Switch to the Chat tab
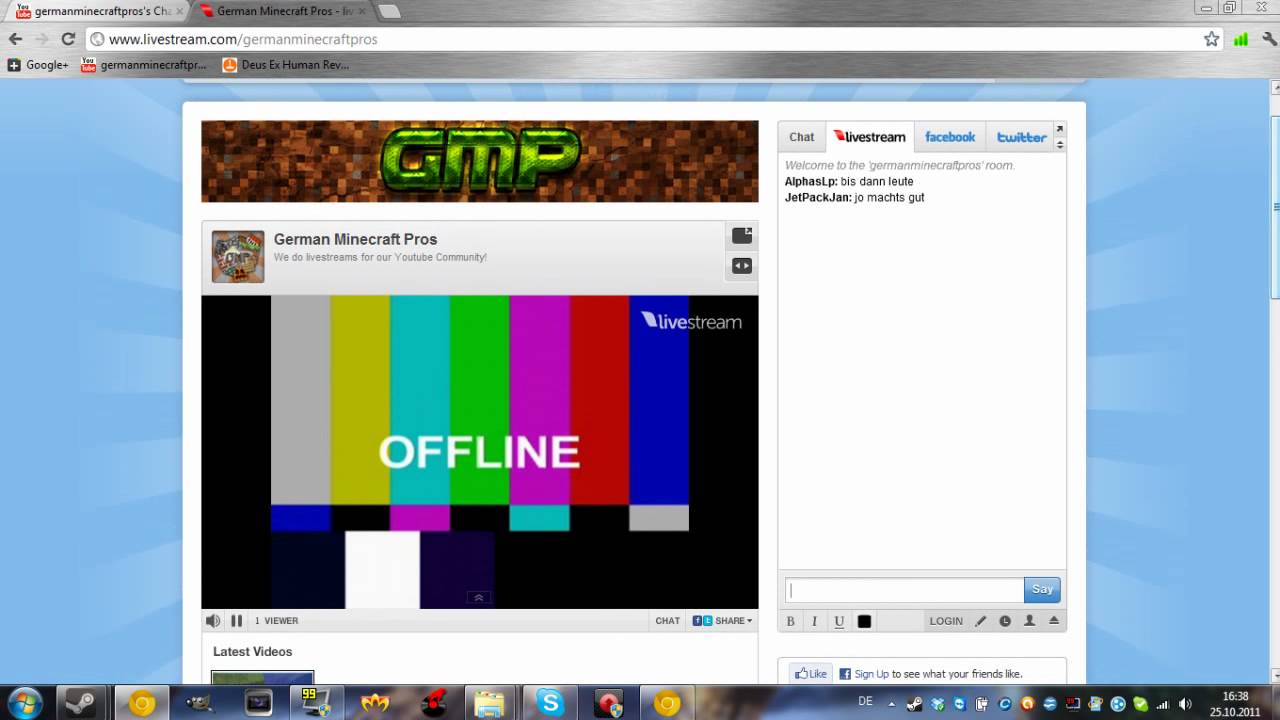 pos(802,137)
